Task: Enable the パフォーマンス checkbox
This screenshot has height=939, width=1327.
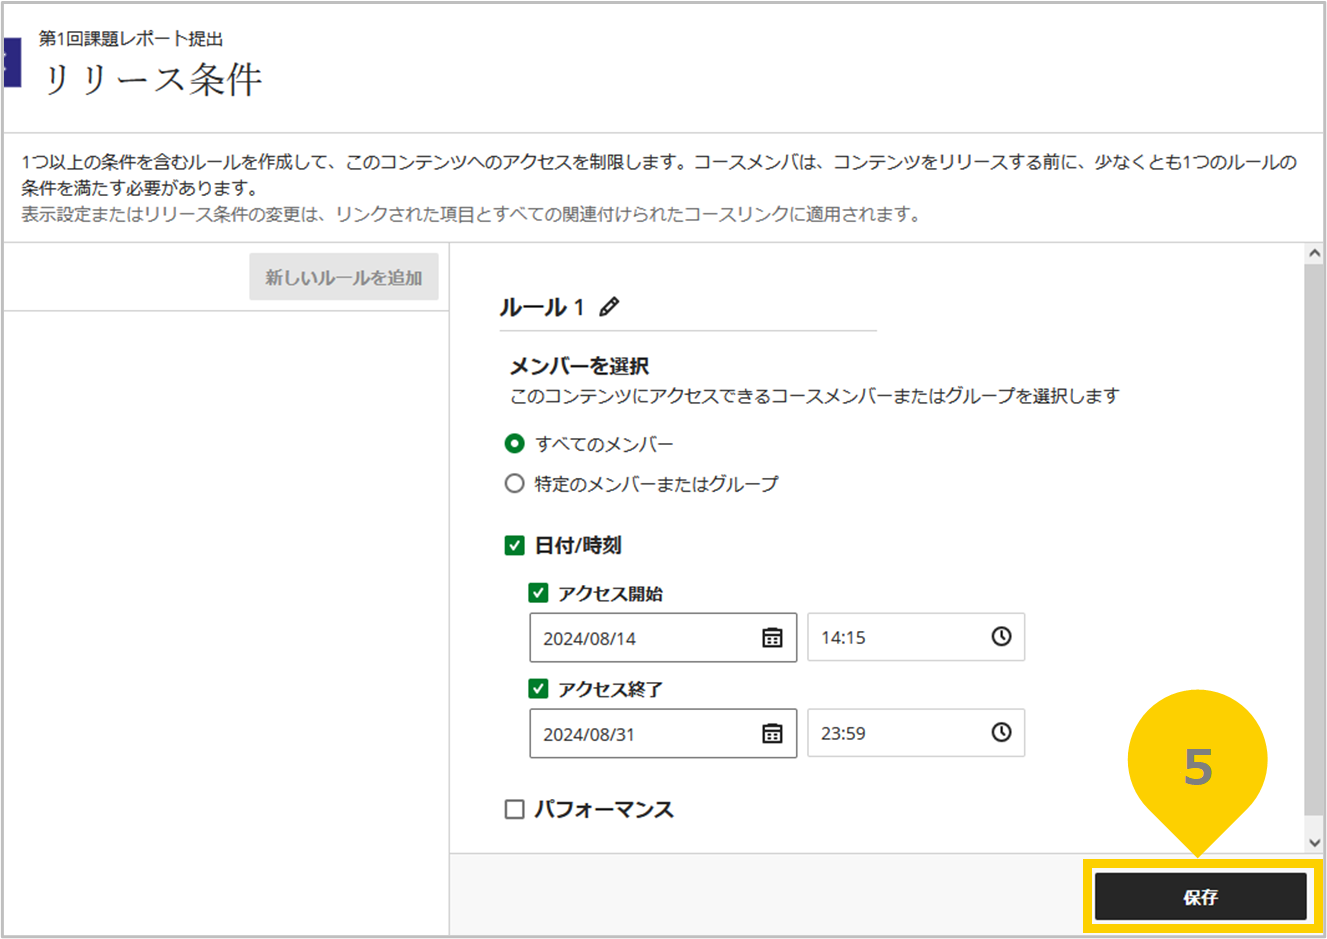Action: point(514,809)
